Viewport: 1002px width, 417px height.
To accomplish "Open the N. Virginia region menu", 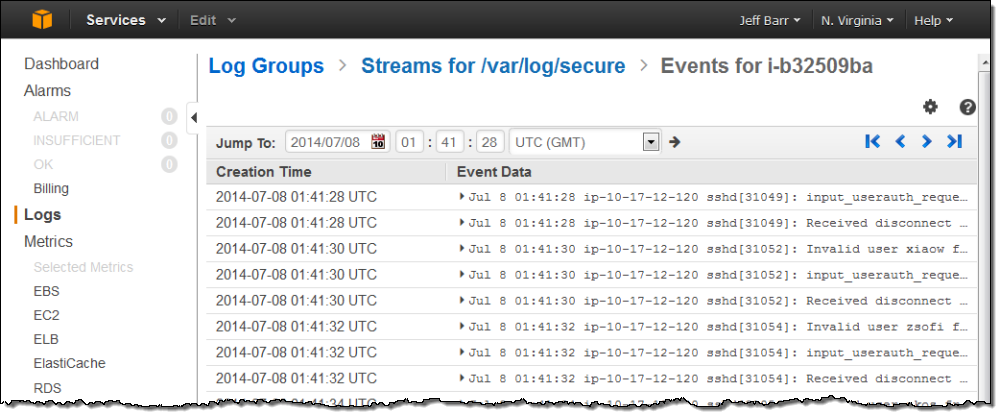I will point(856,20).
